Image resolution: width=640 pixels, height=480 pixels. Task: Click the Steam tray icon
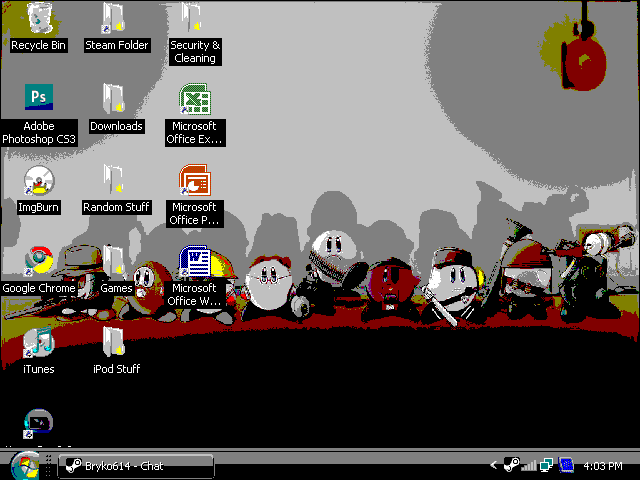click(x=511, y=466)
